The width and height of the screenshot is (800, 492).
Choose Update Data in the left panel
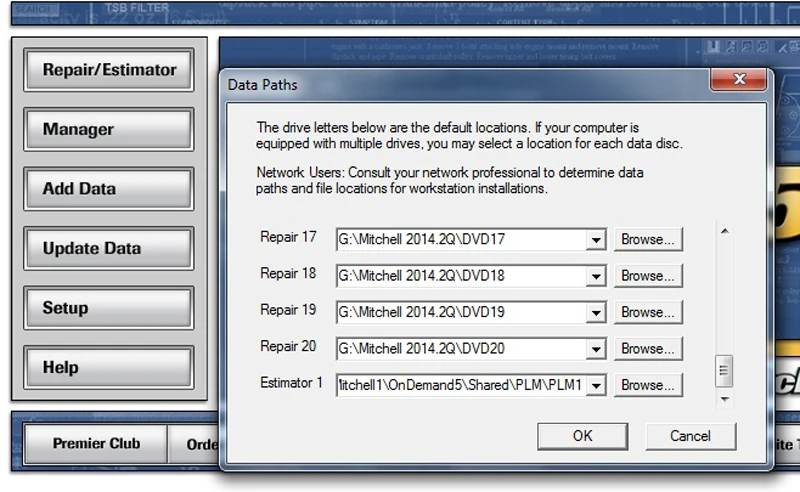[x=109, y=249]
